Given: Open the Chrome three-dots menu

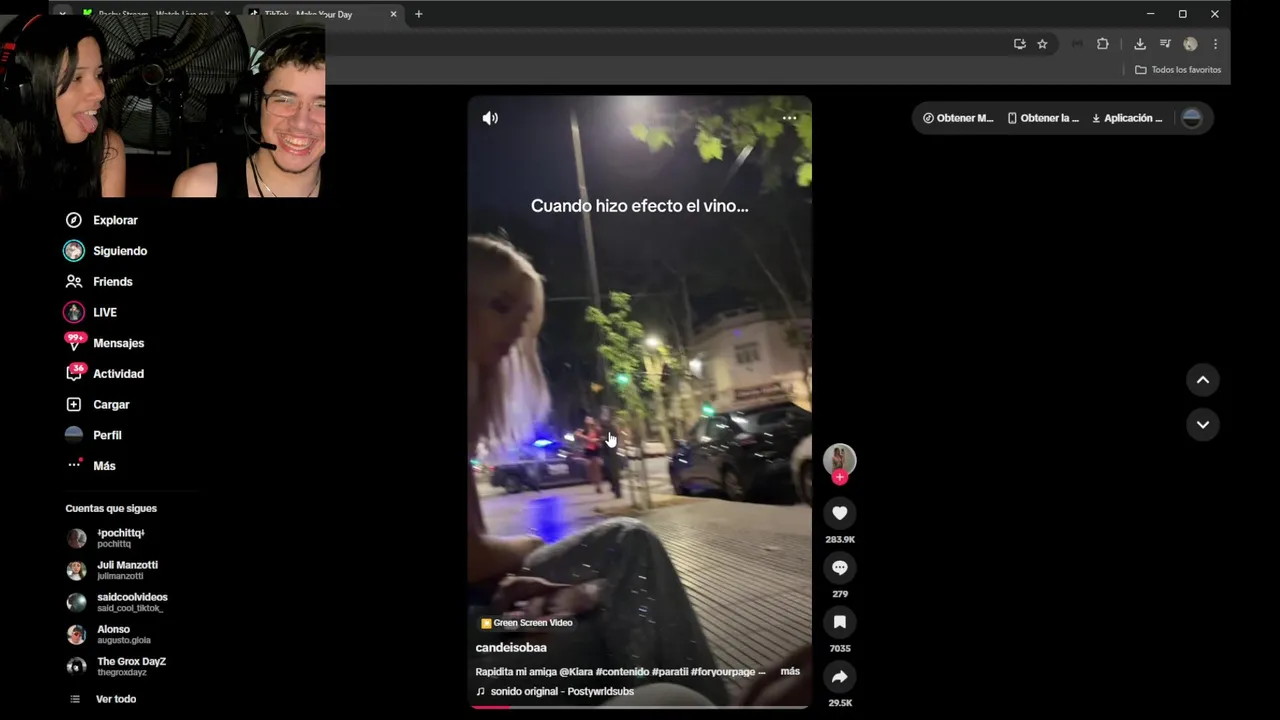Looking at the screenshot, I should (1215, 44).
